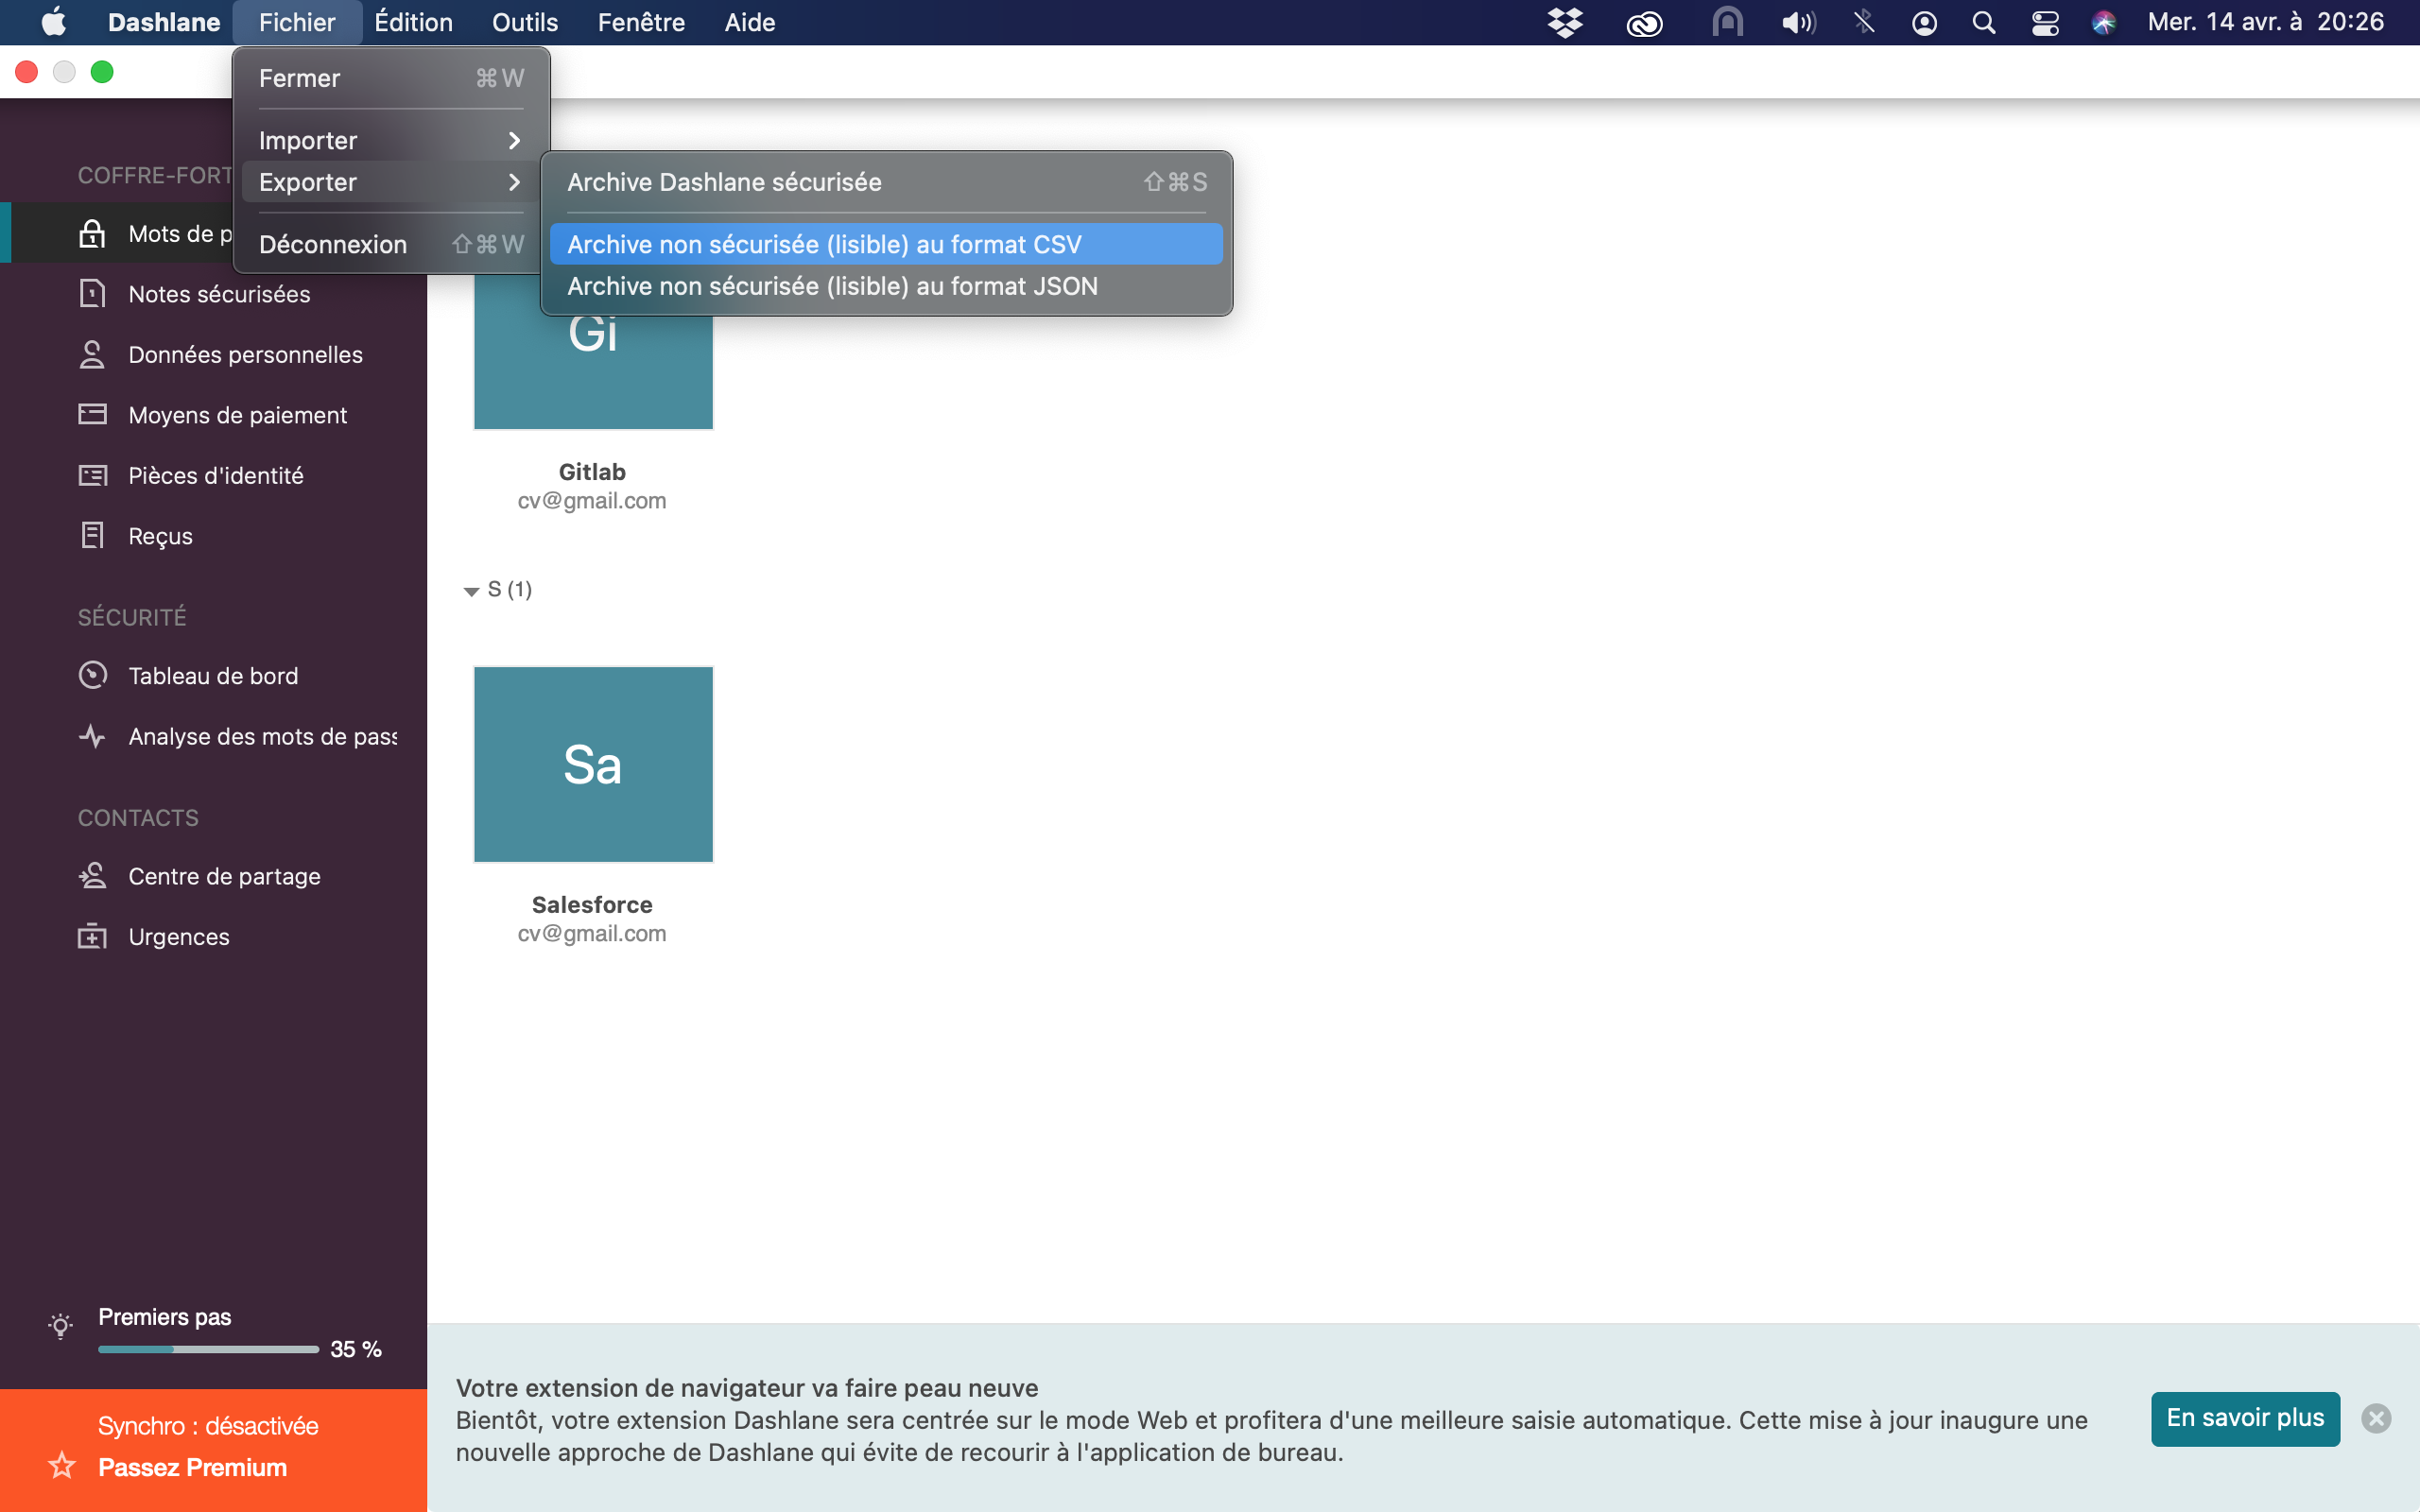Click the En savoir plus button
The height and width of the screenshot is (1512, 2420).
[2245, 1418]
